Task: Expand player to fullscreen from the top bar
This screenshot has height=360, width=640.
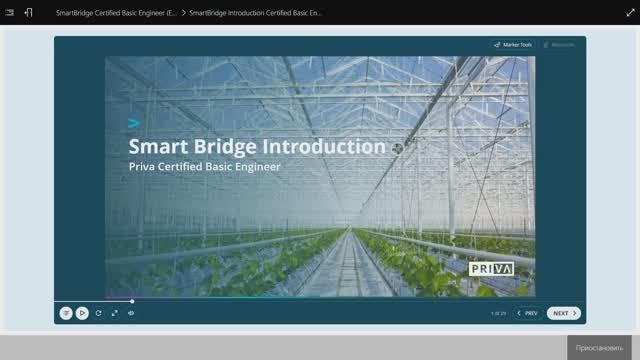Action: pos(630,13)
